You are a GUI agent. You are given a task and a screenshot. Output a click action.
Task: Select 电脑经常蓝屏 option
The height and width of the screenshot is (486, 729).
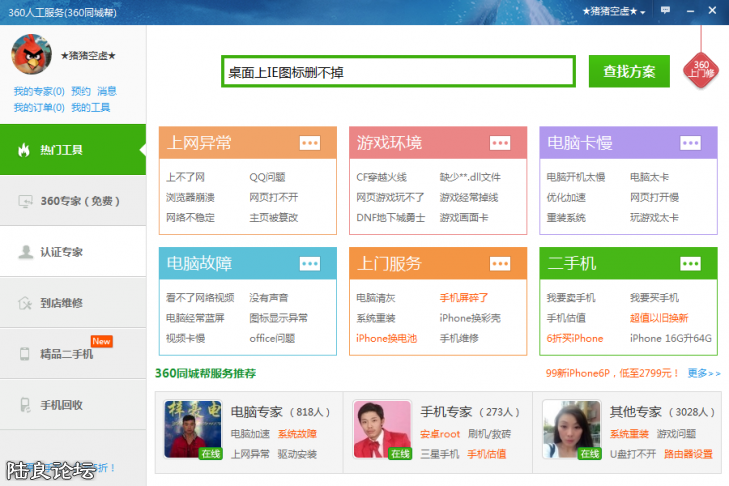[195, 318]
